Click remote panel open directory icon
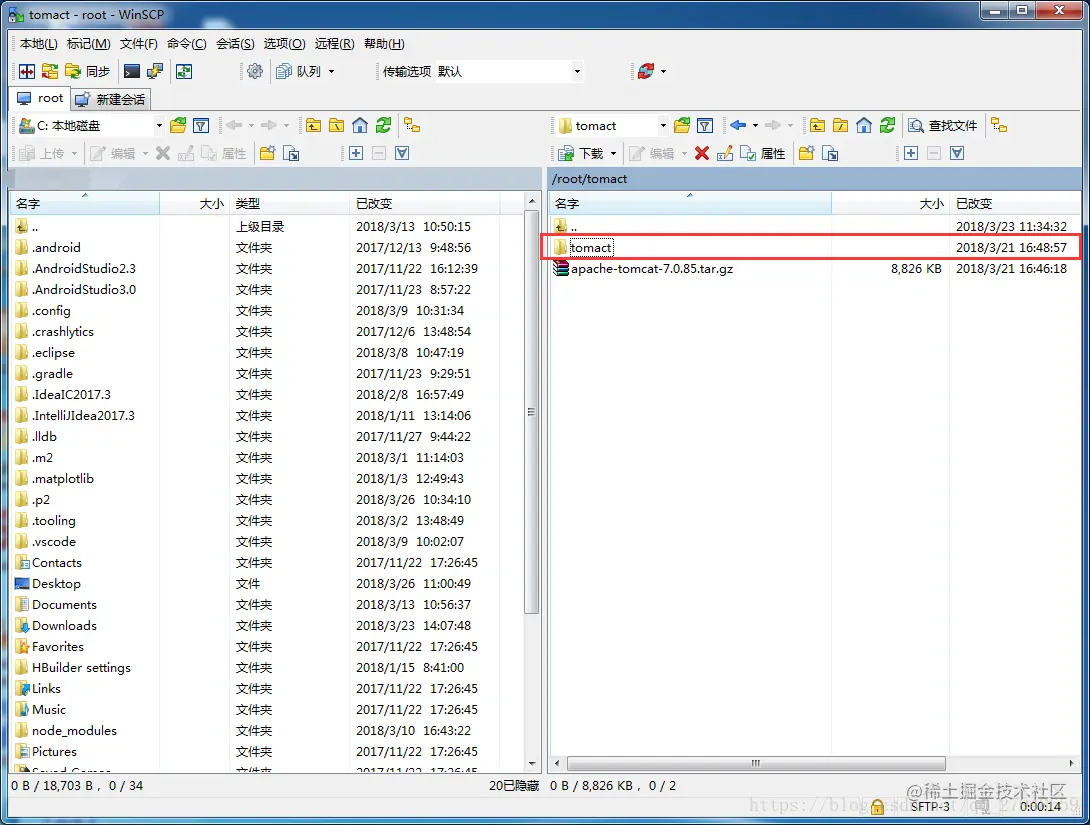 [682, 125]
